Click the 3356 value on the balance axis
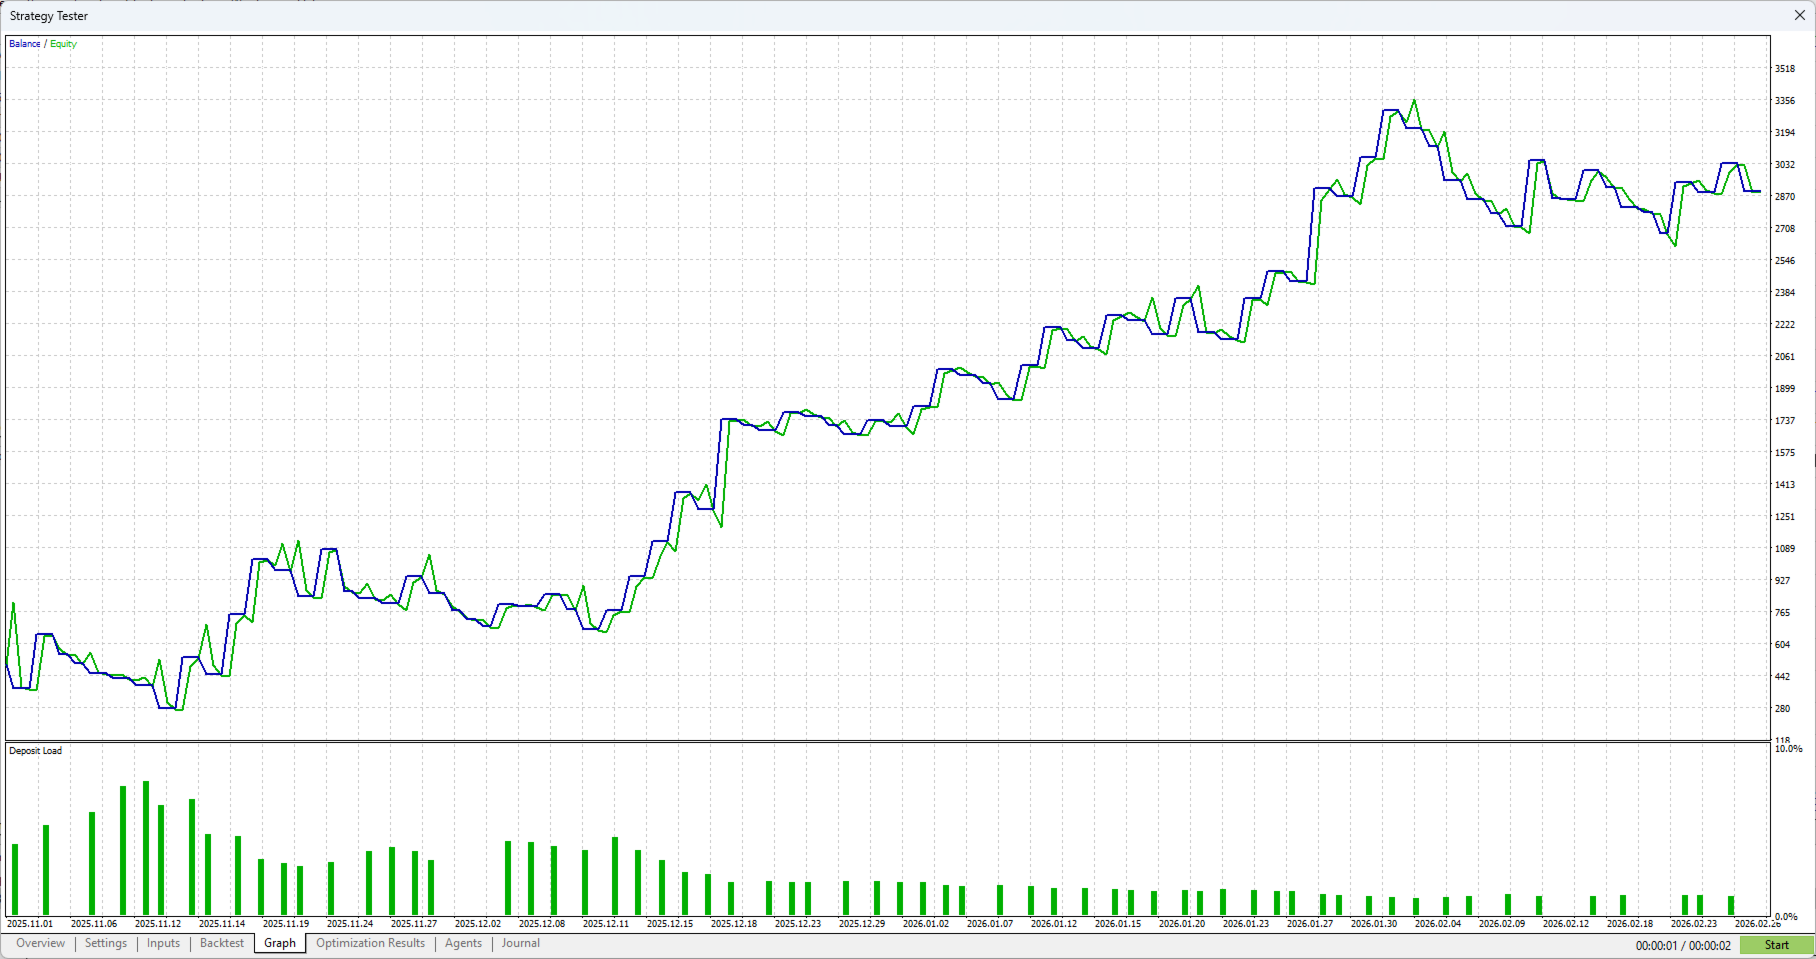 pos(1785,101)
